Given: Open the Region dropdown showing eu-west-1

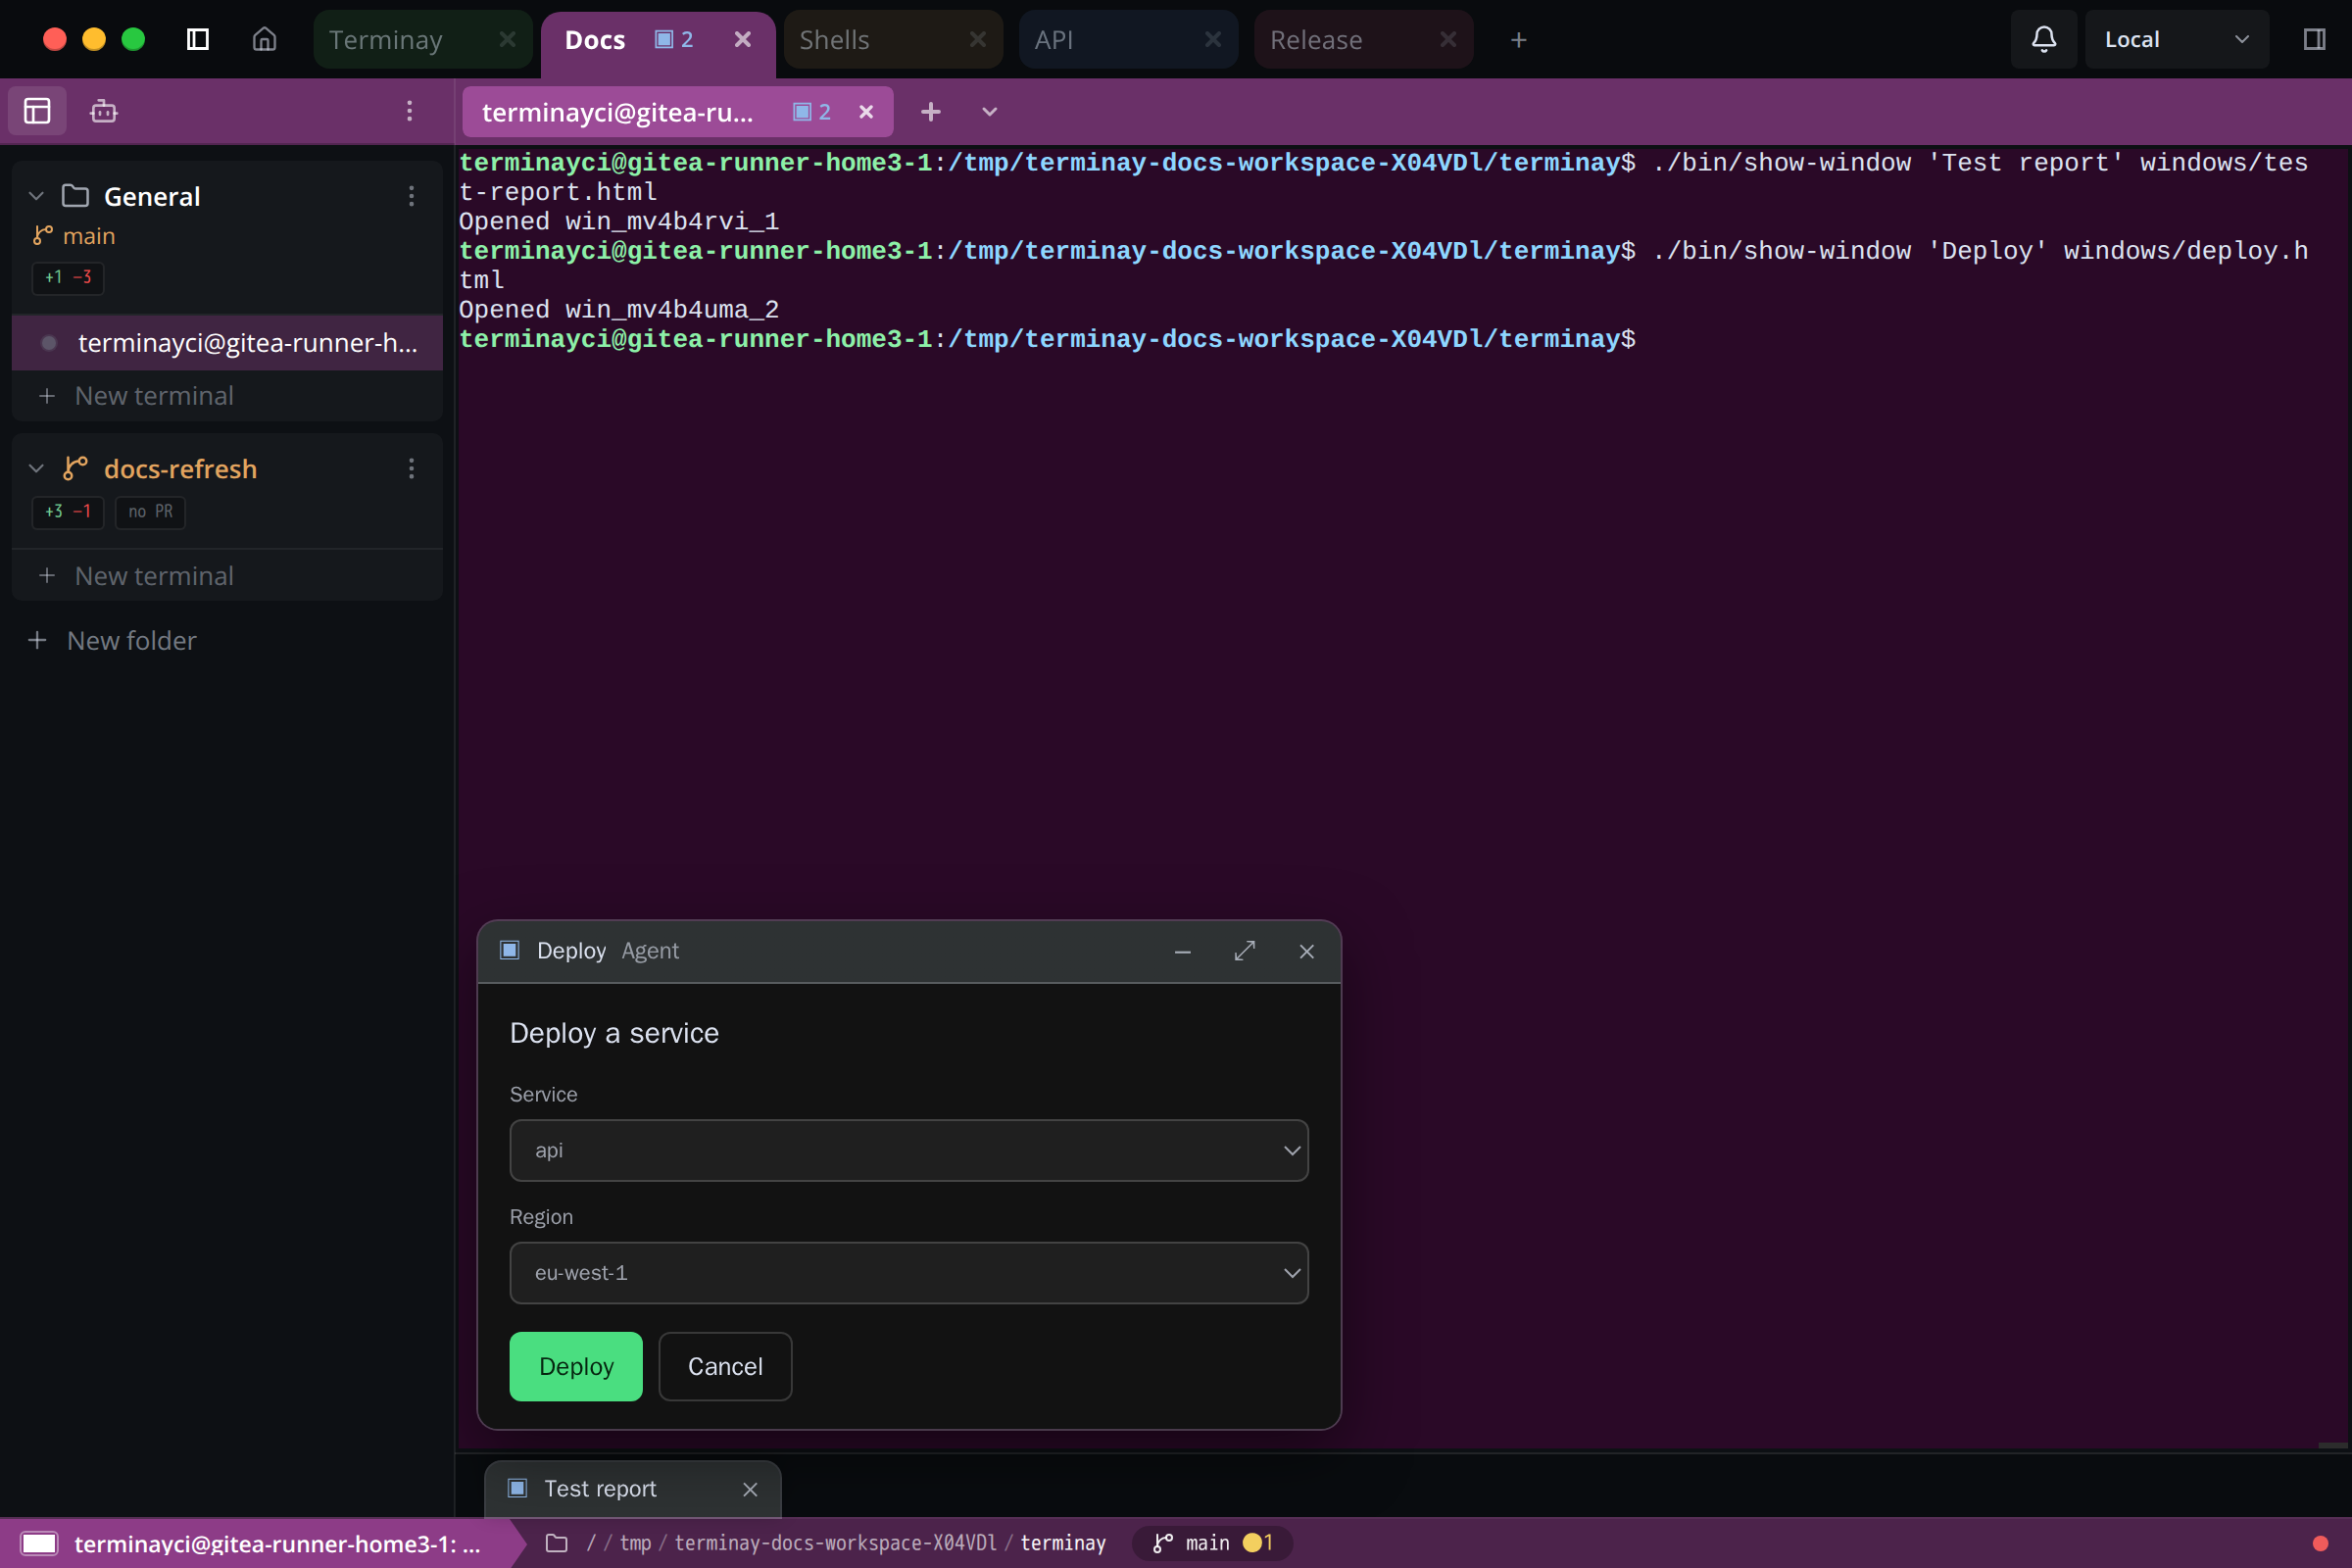Looking at the screenshot, I should 908,1273.
